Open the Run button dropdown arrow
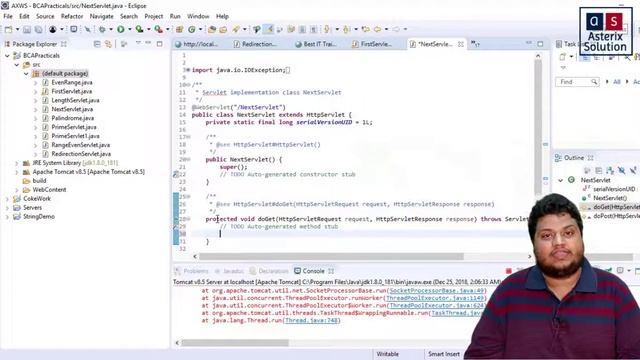 click(x=129, y=29)
